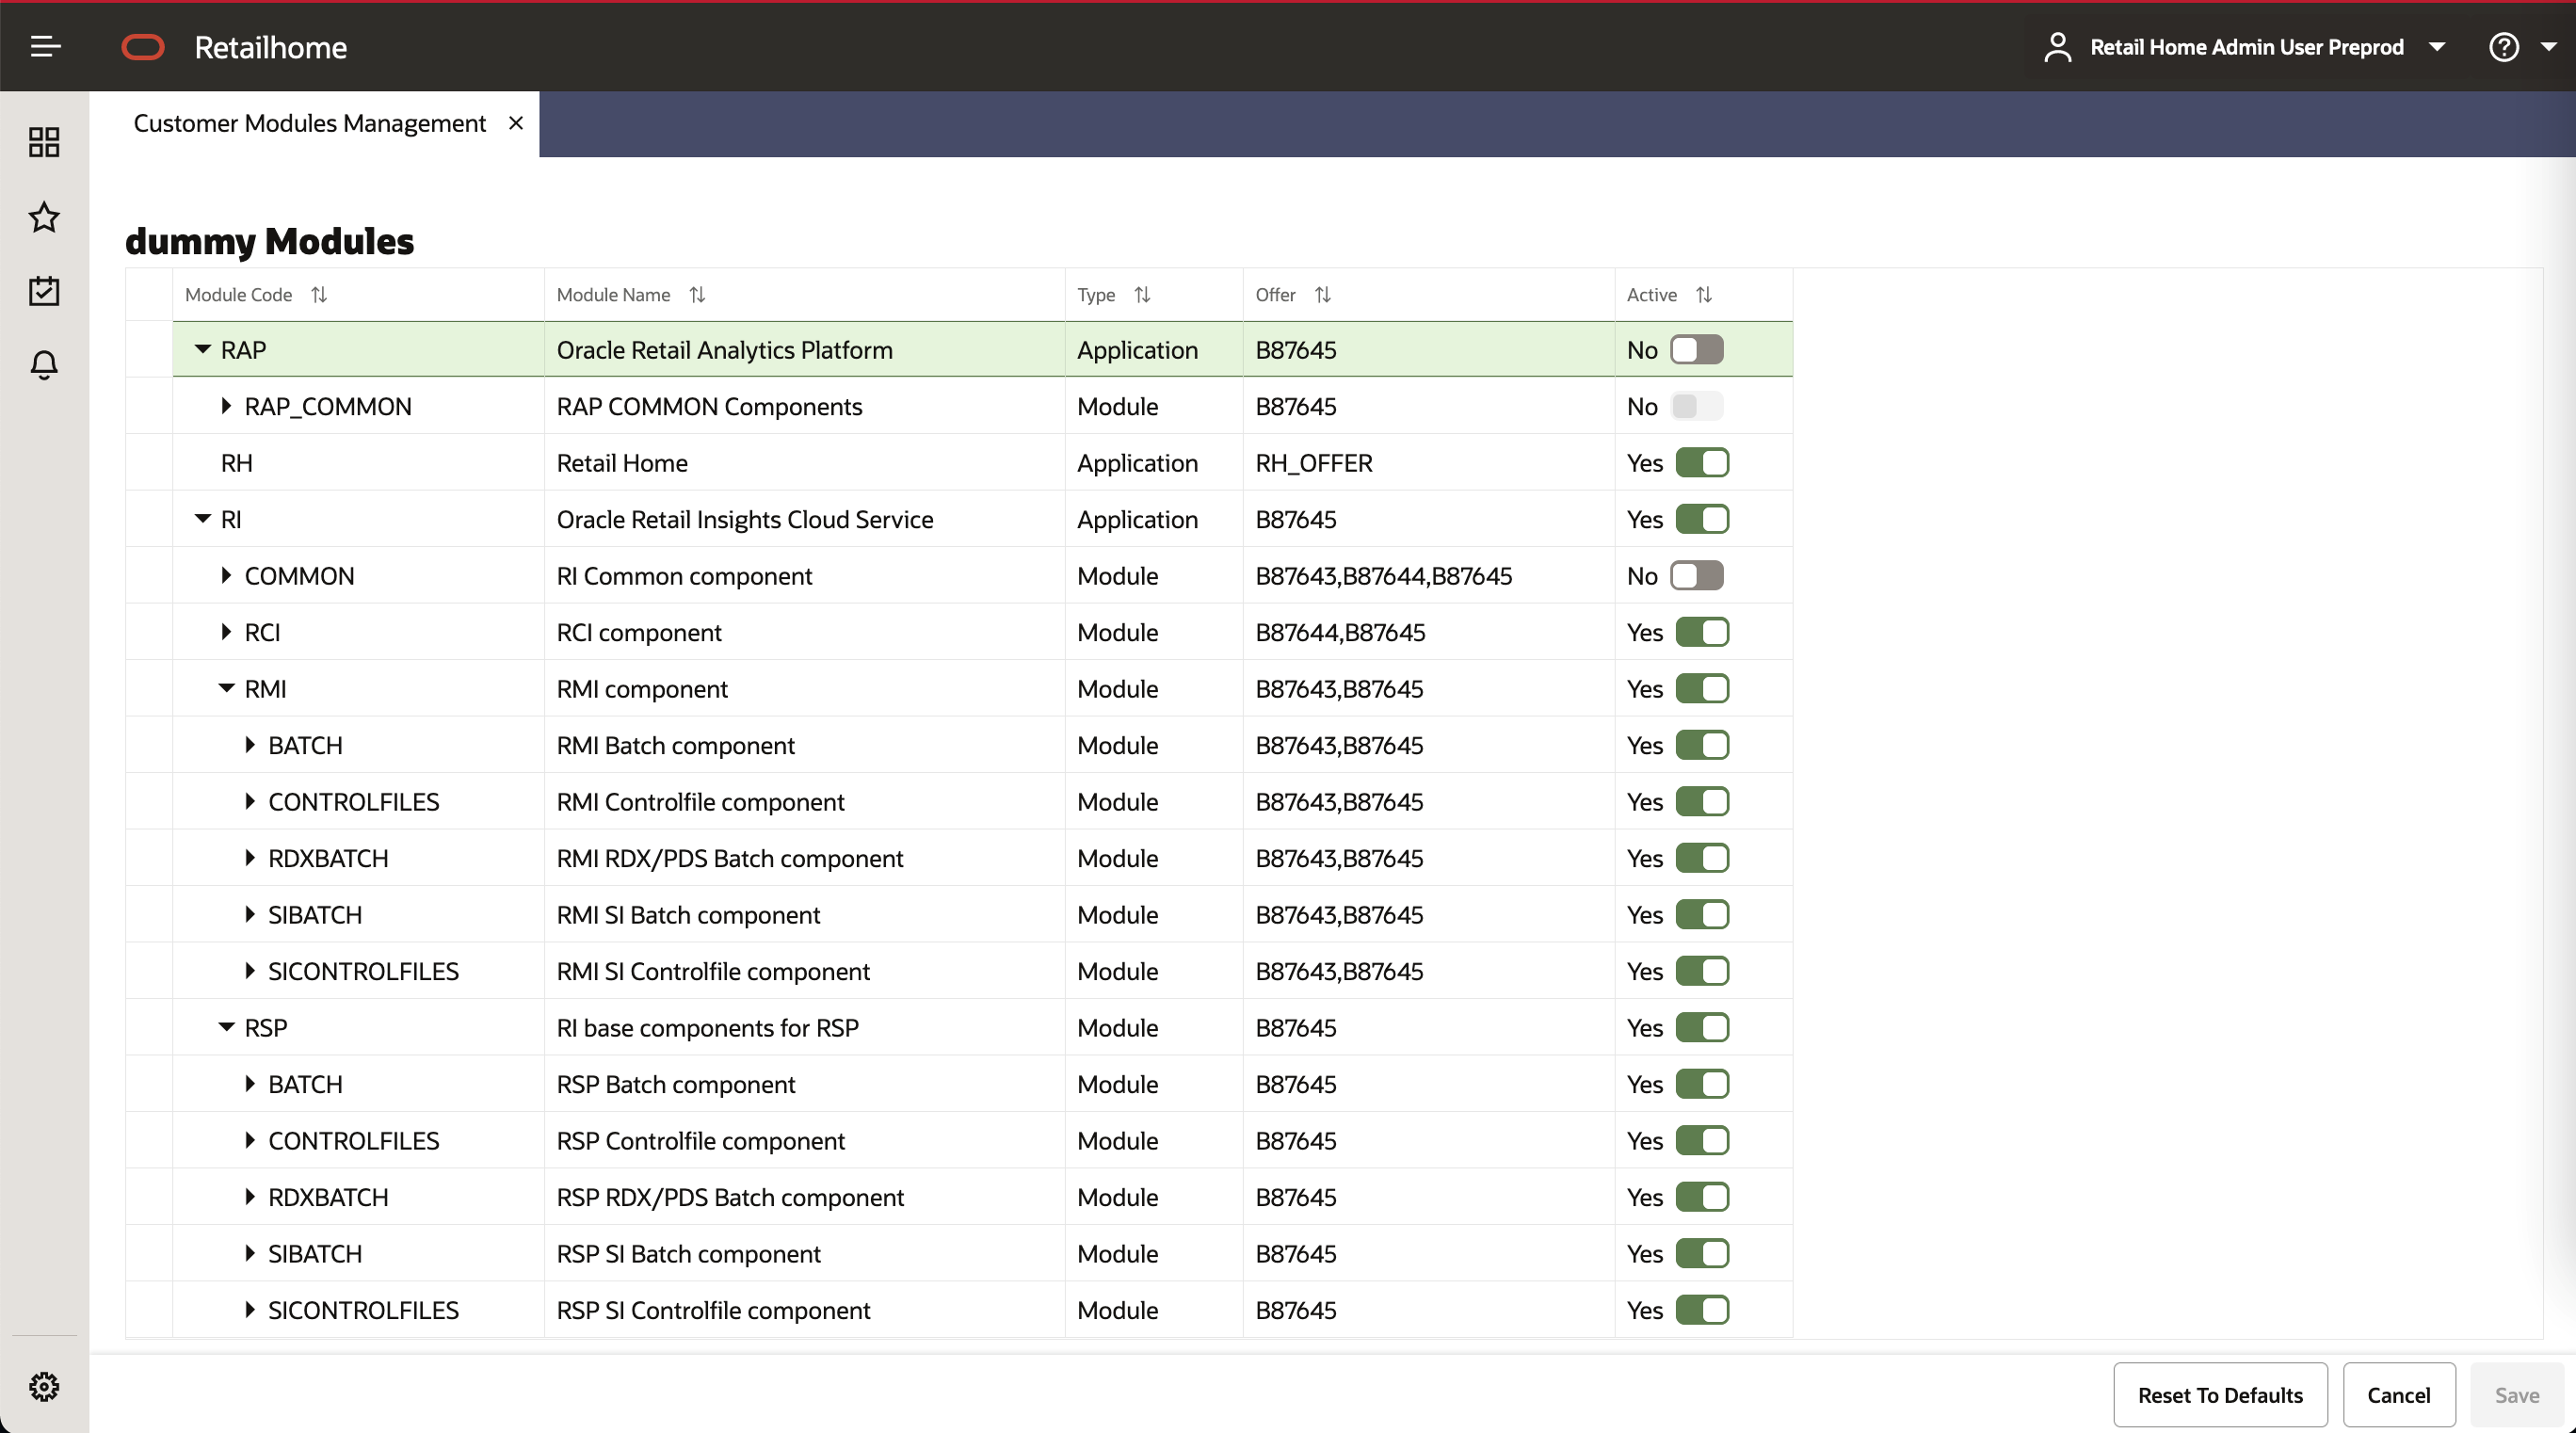Open Favorites star sidebar icon
Image resolution: width=2576 pixels, height=1433 pixels.
click(x=44, y=217)
